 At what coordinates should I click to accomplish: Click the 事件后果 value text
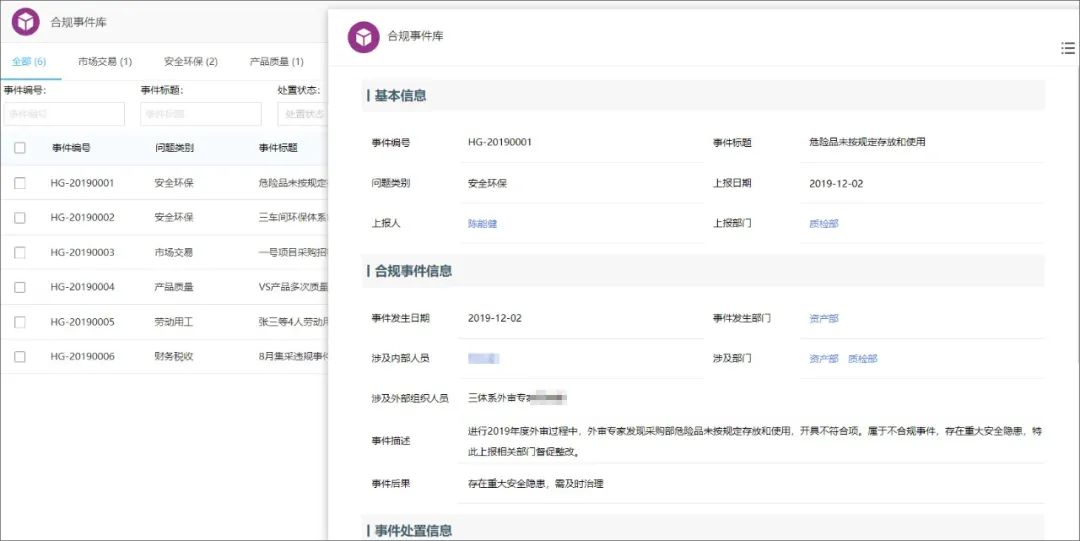pyautogui.click(x=536, y=484)
